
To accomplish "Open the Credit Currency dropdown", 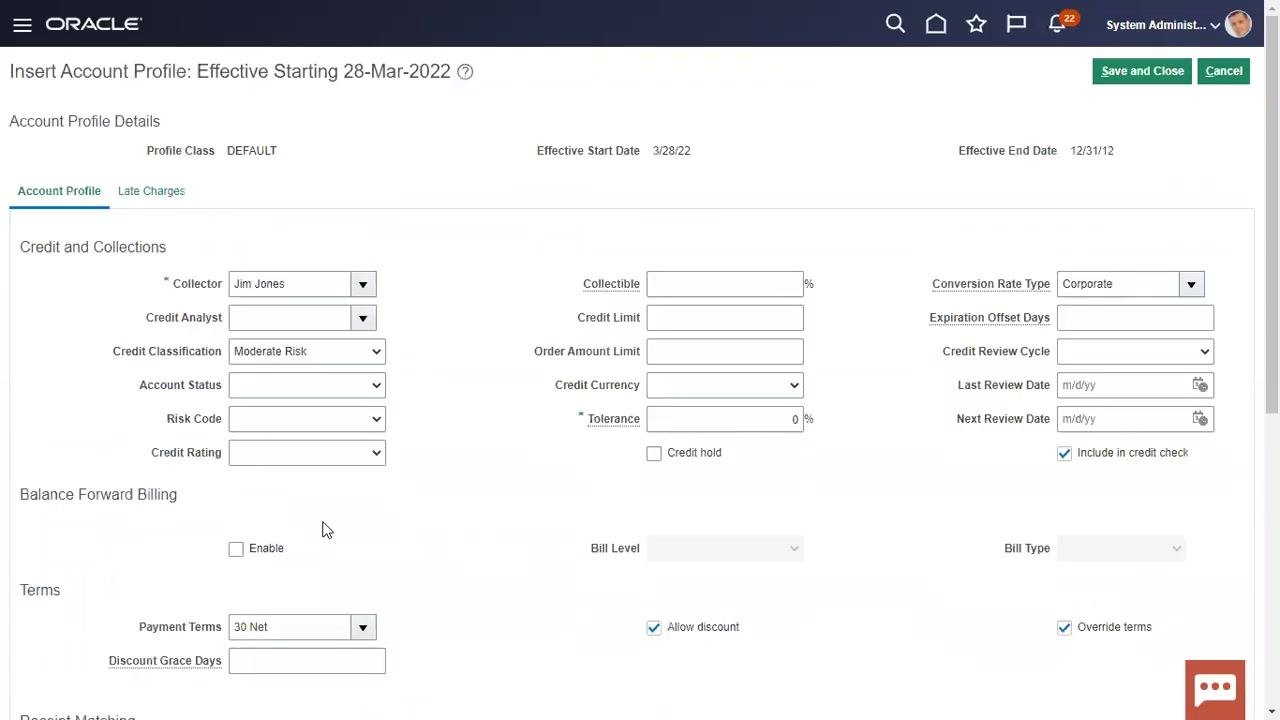I will [725, 385].
